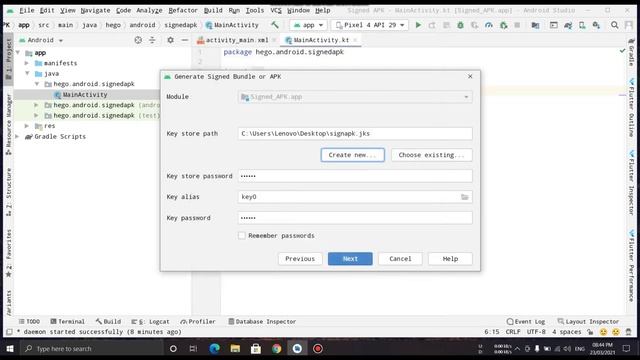Viewport: 640px width, 360px height.
Task: Select MainActivity in the project tree
Action: (85, 95)
